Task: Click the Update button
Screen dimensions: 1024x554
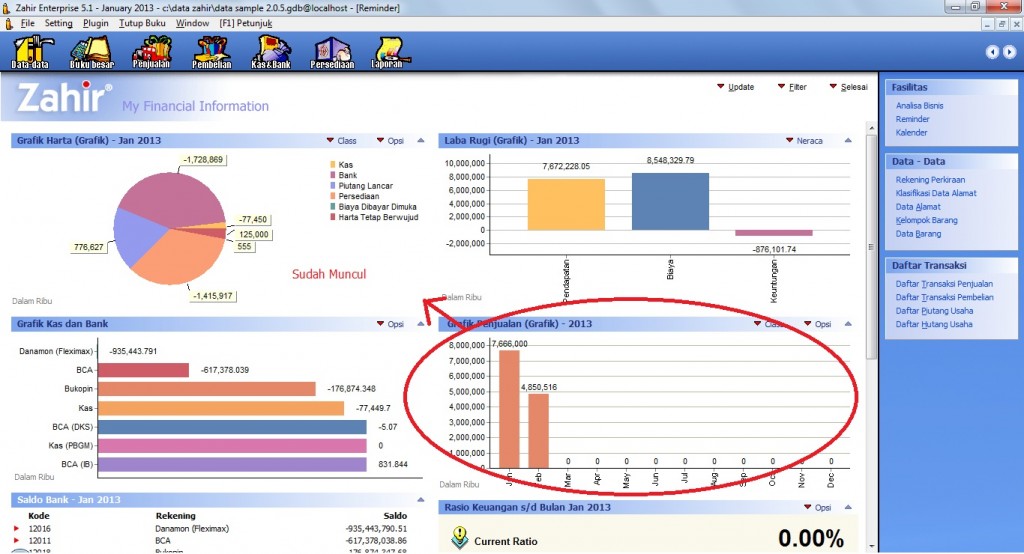Action: (735, 87)
